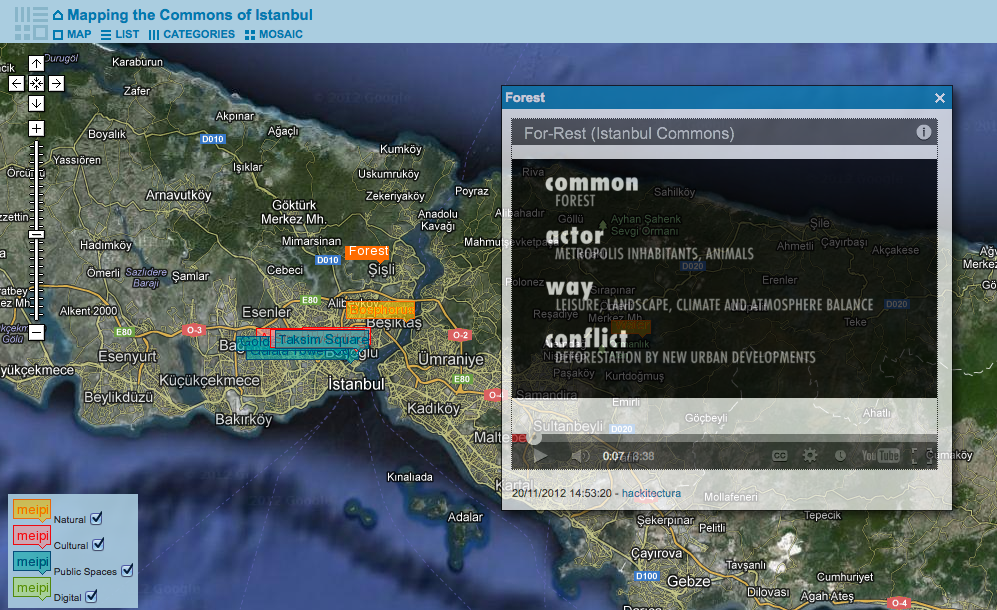
Task: Click the Watch Later clock icon
Action: 840,455
